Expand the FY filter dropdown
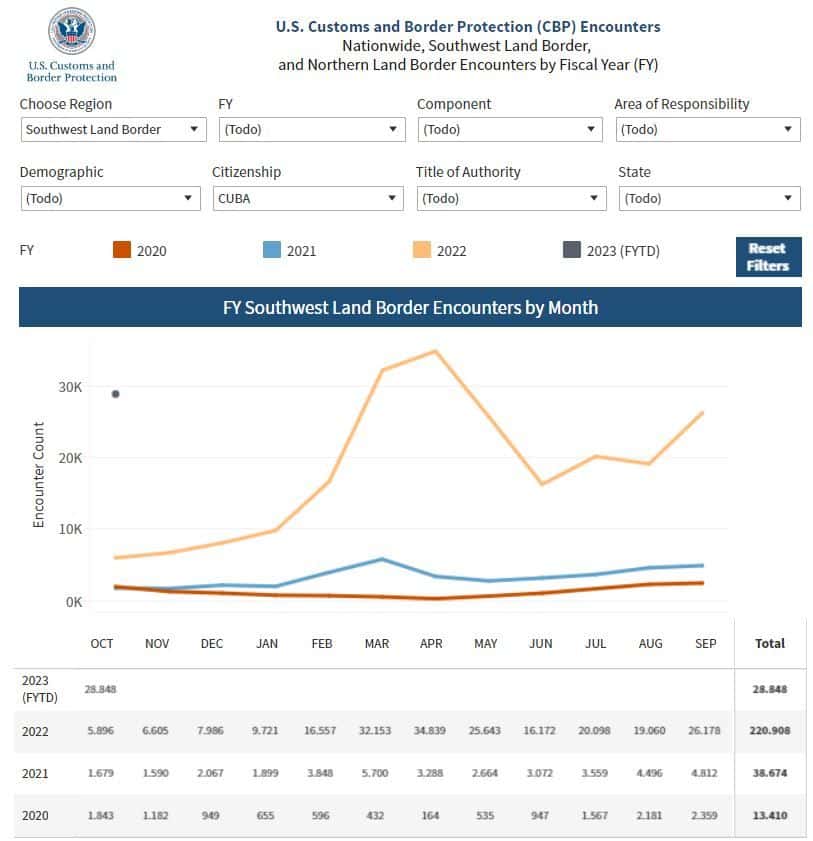Viewport: 813px width, 841px height. pos(312,129)
